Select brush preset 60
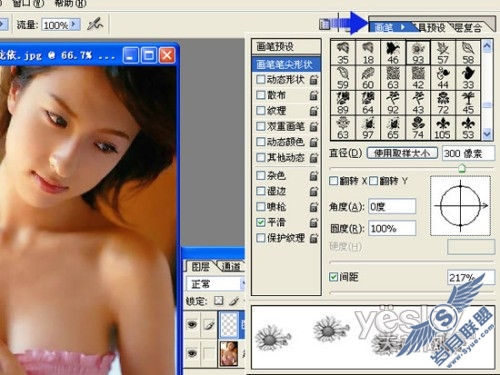The image size is (500, 375). pyautogui.click(x=368, y=77)
